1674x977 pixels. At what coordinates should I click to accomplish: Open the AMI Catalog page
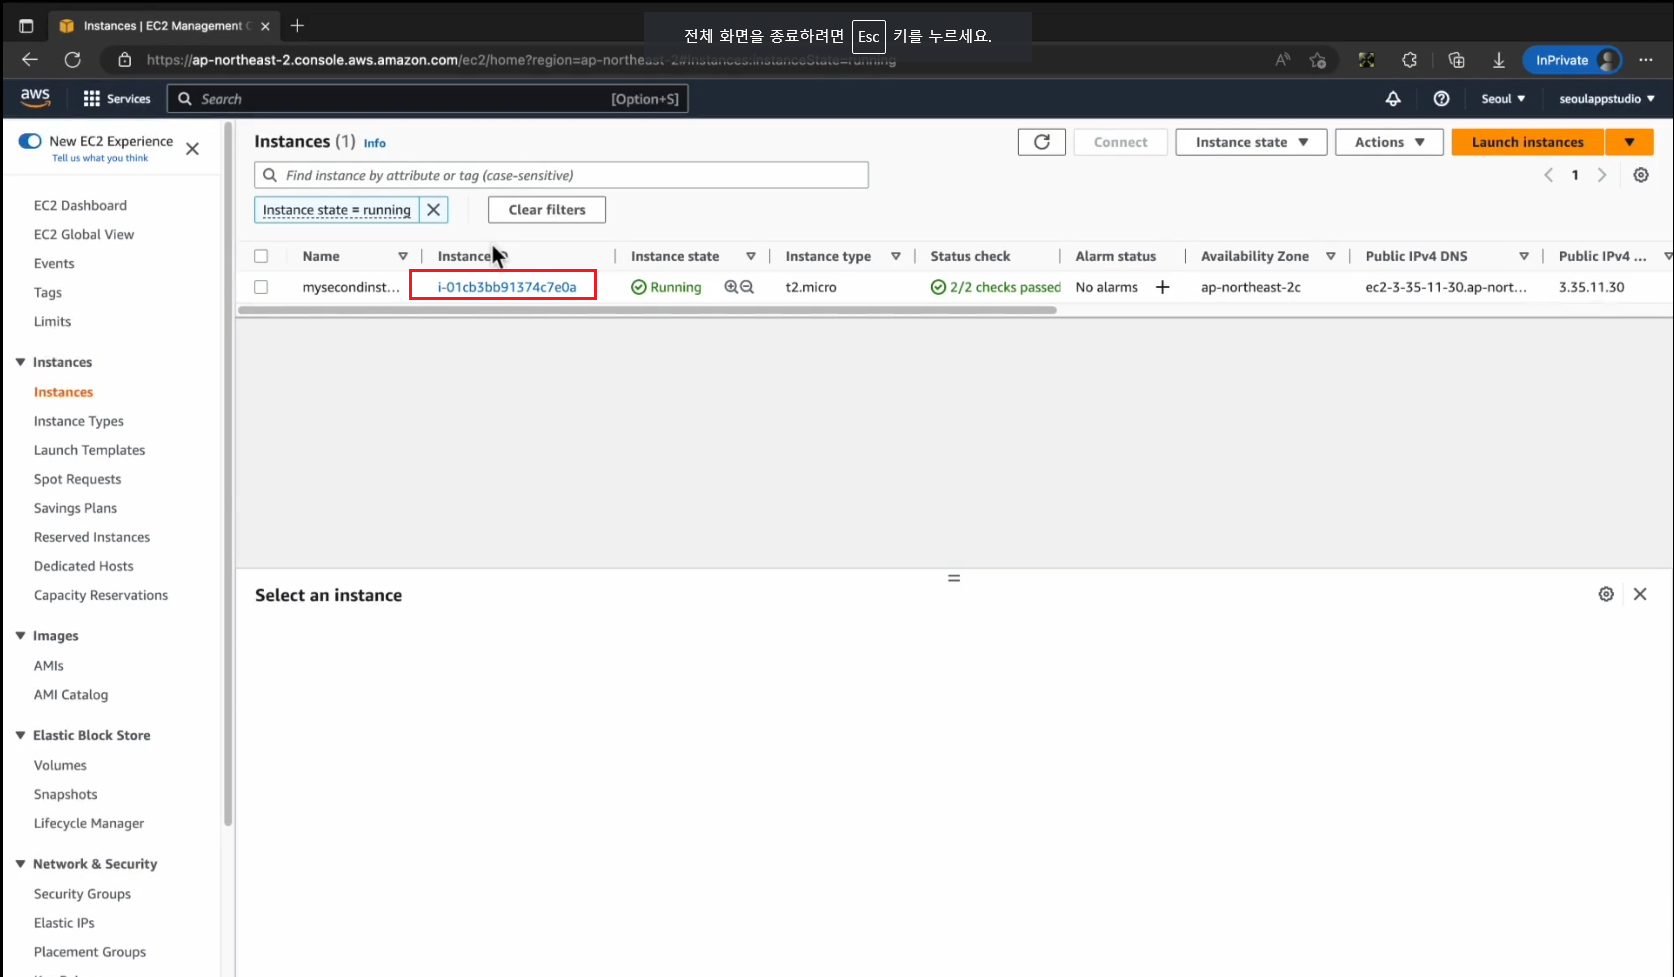coord(71,694)
